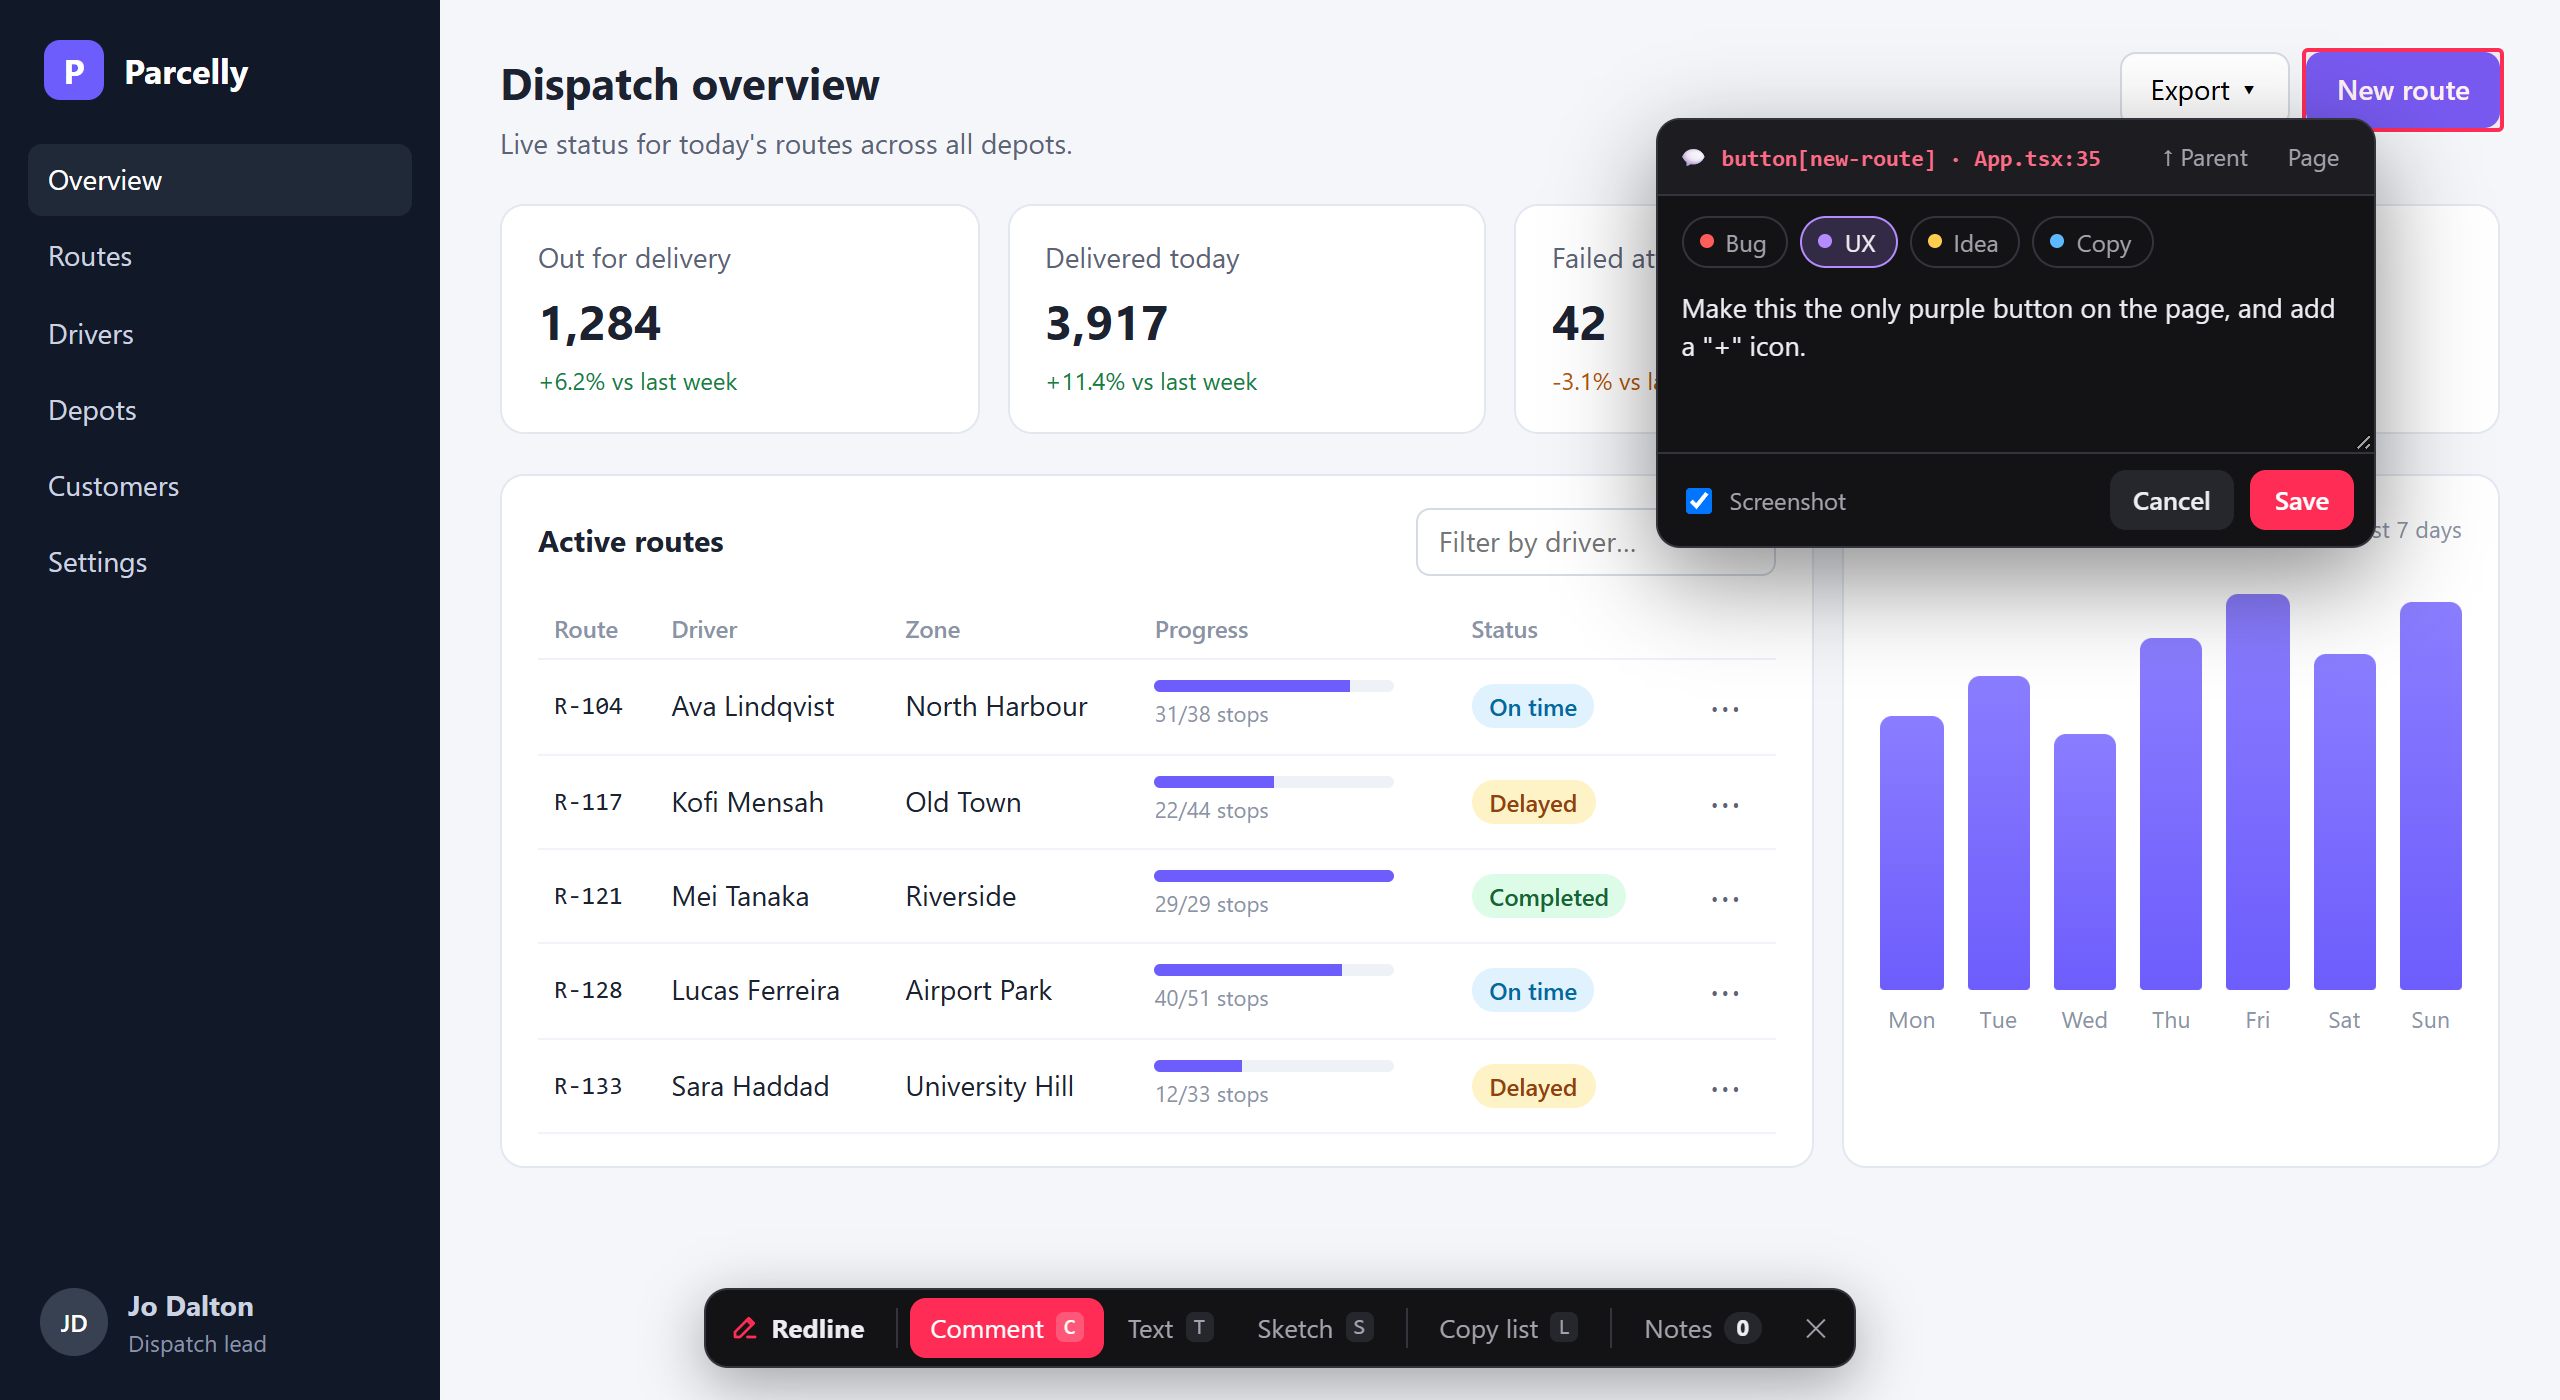Activate the Text tool

click(x=1170, y=1328)
